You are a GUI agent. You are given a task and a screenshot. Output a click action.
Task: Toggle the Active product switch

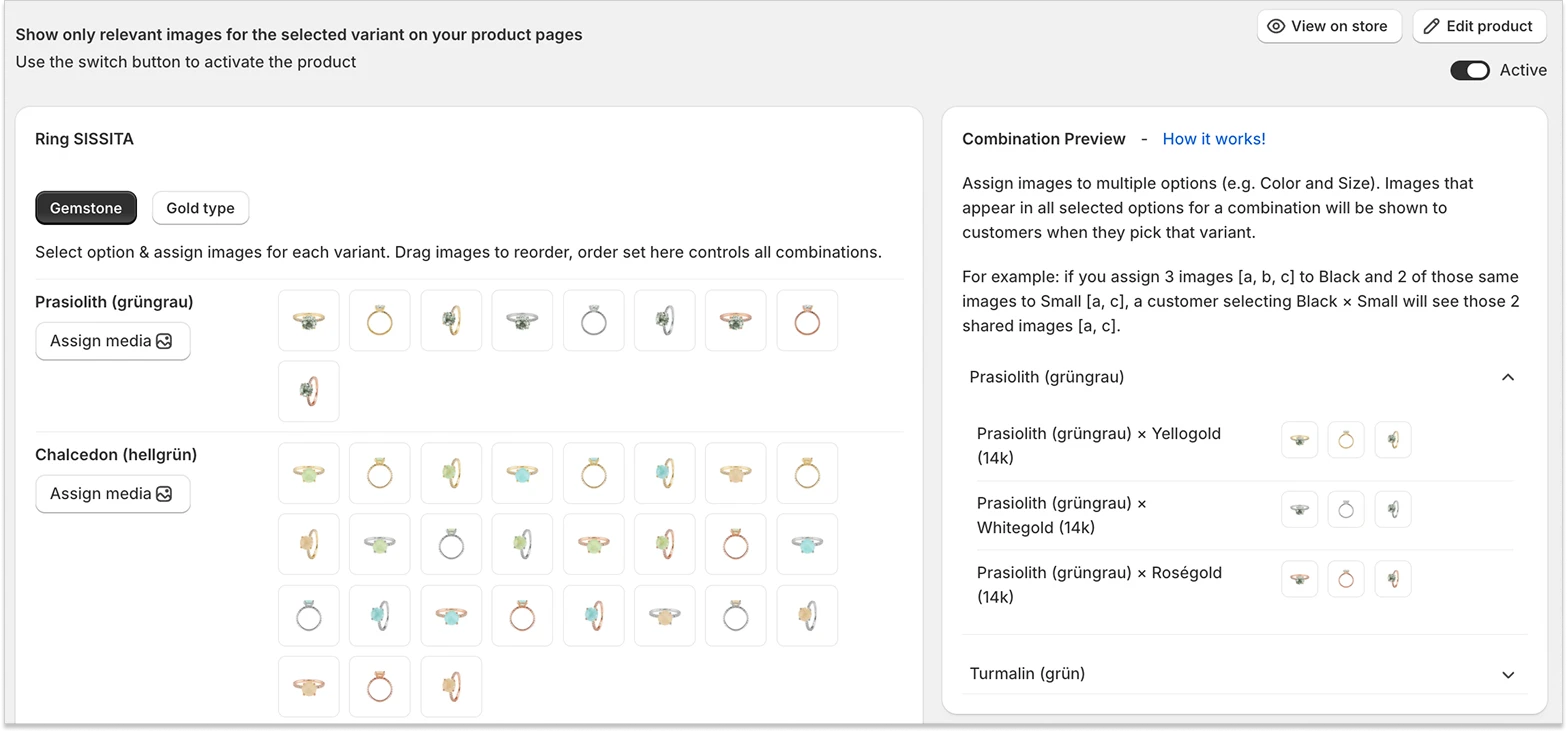click(x=1470, y=70)
